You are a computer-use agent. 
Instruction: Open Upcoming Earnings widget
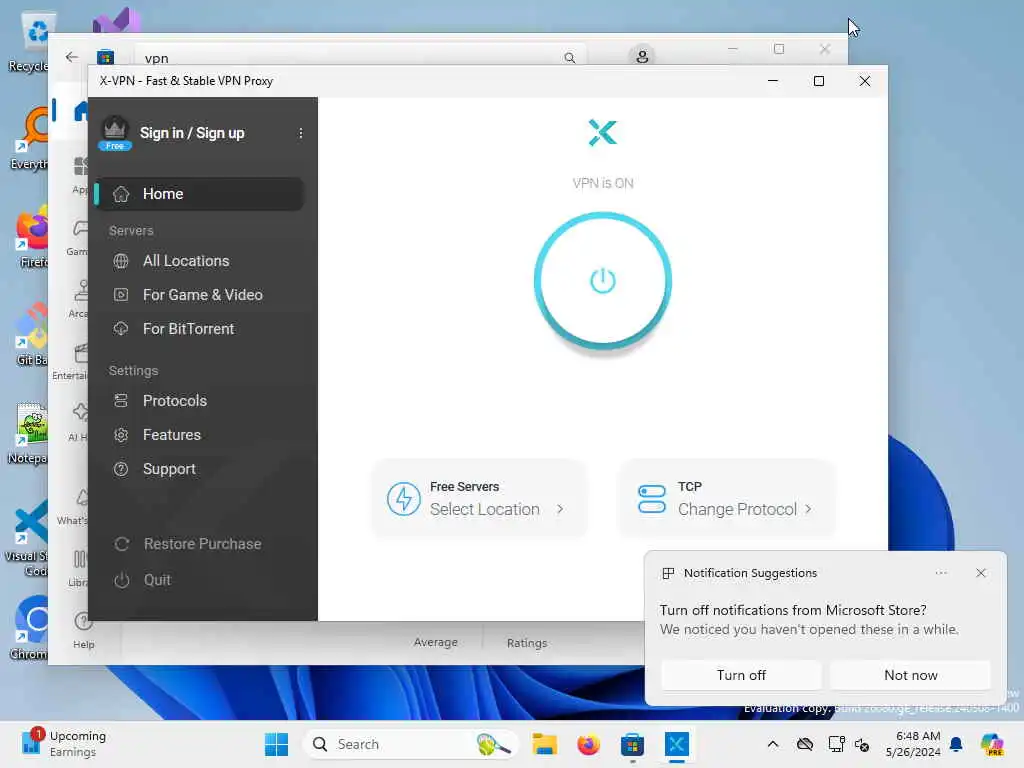point(64,744)
